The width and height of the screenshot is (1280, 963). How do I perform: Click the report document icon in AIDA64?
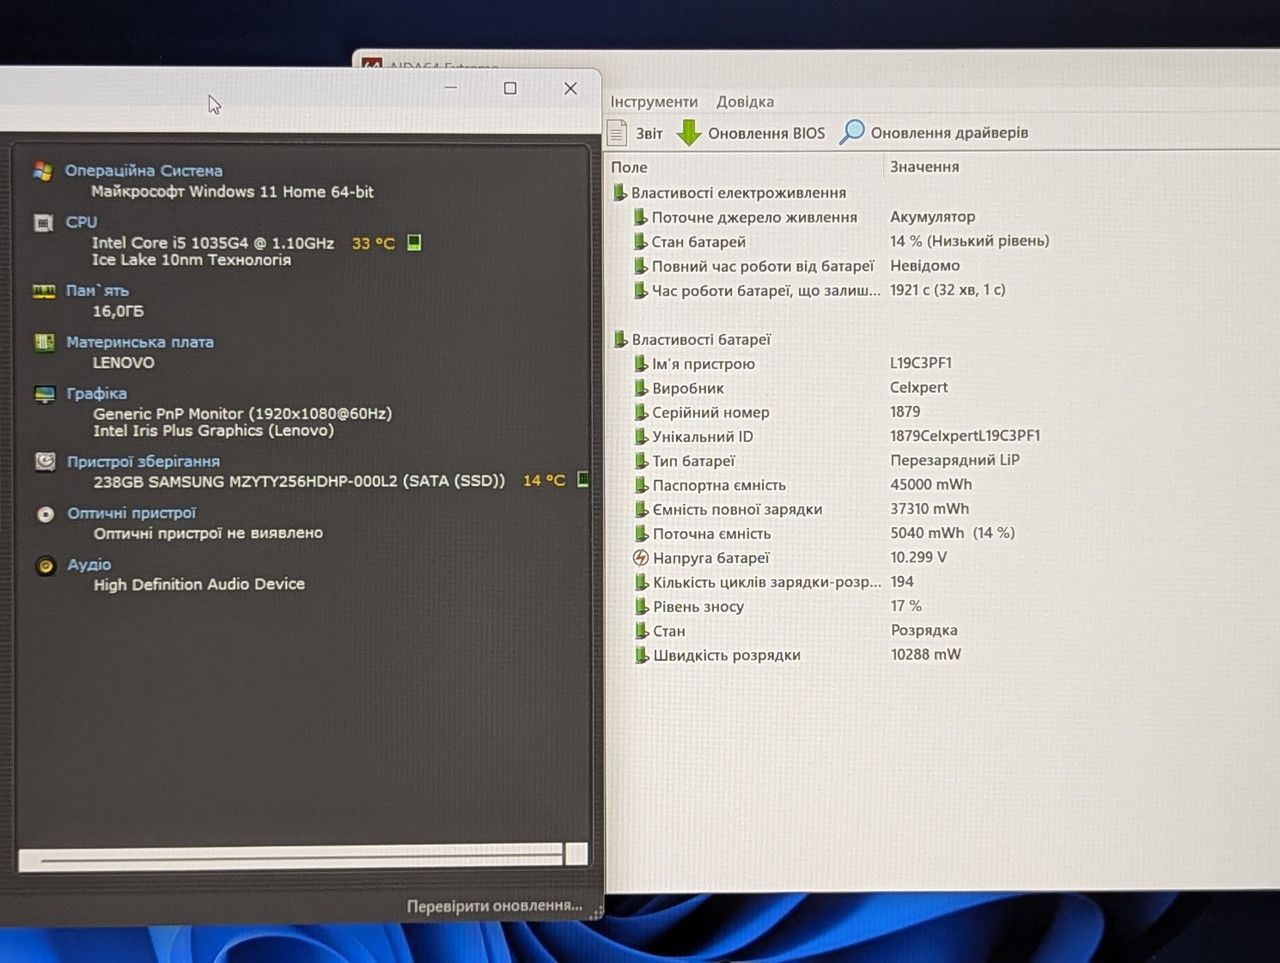[618, 133]
